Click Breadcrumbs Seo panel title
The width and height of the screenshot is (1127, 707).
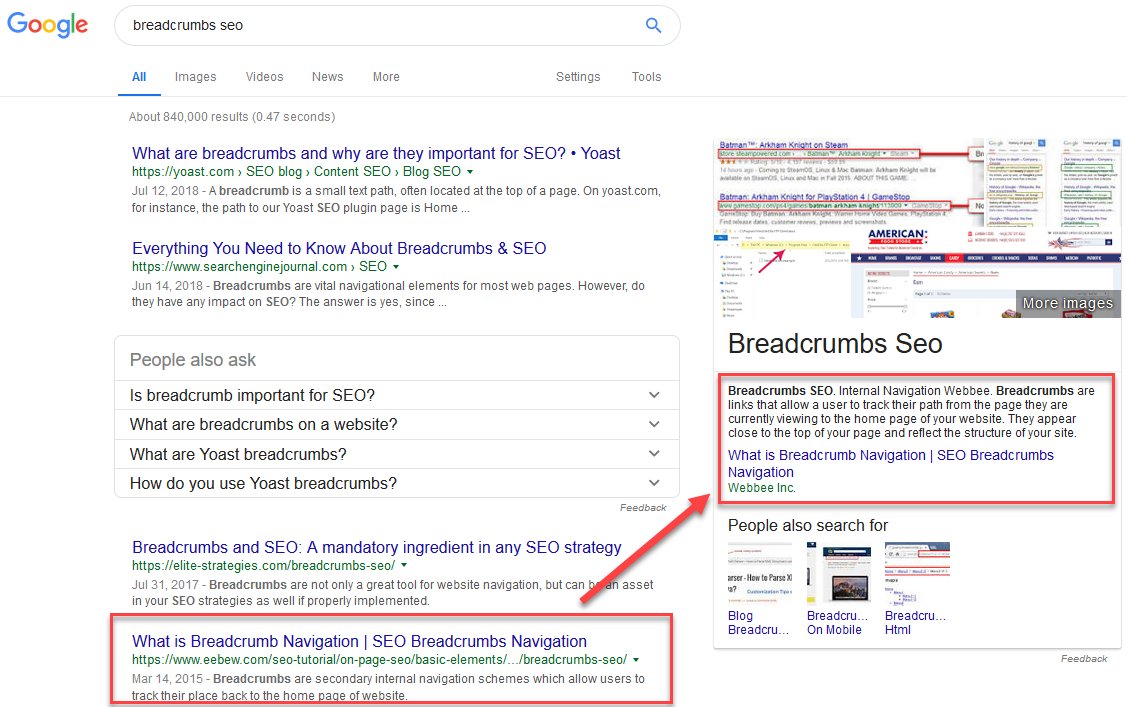(834, 343)
